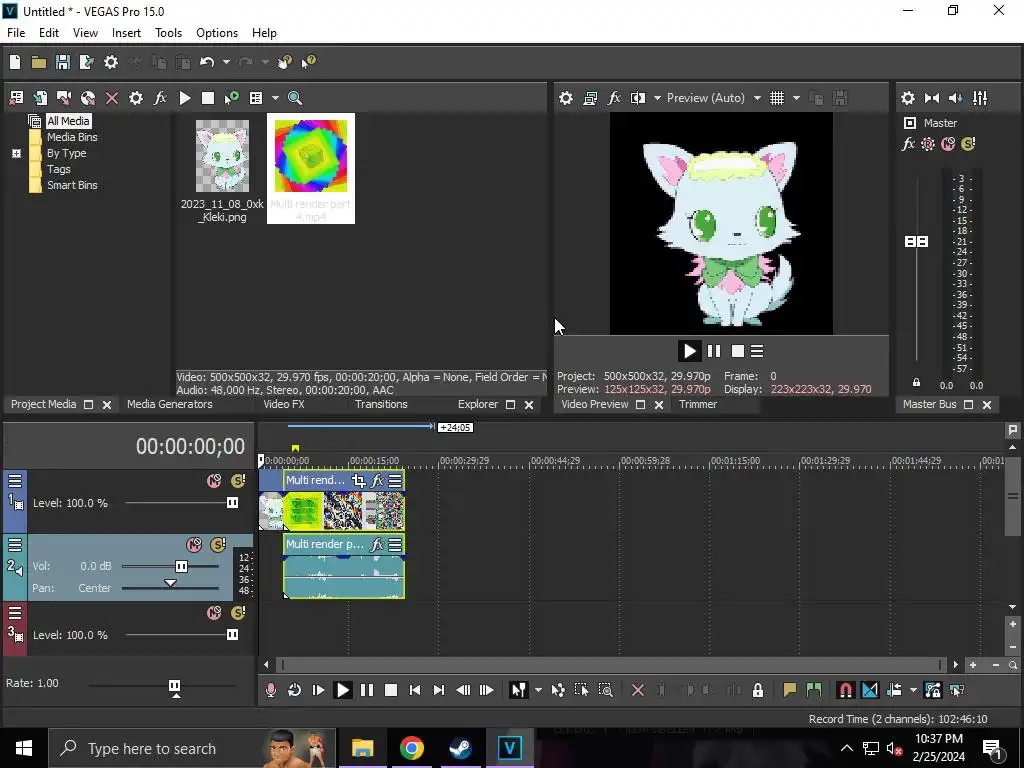The height and width of the screenshot is (768, 1024).
Task: Switch to the Transitions tab
Action: pos(381,404)
